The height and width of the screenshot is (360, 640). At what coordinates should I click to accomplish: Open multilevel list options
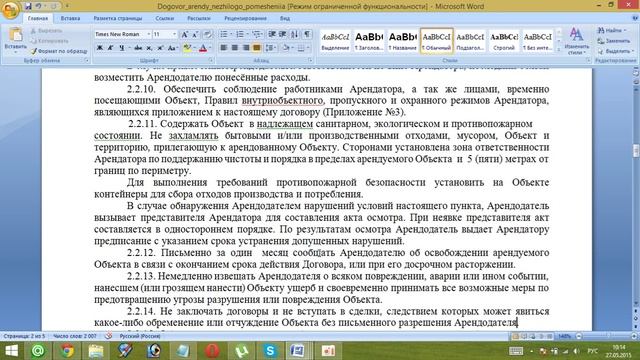point(257,34)
